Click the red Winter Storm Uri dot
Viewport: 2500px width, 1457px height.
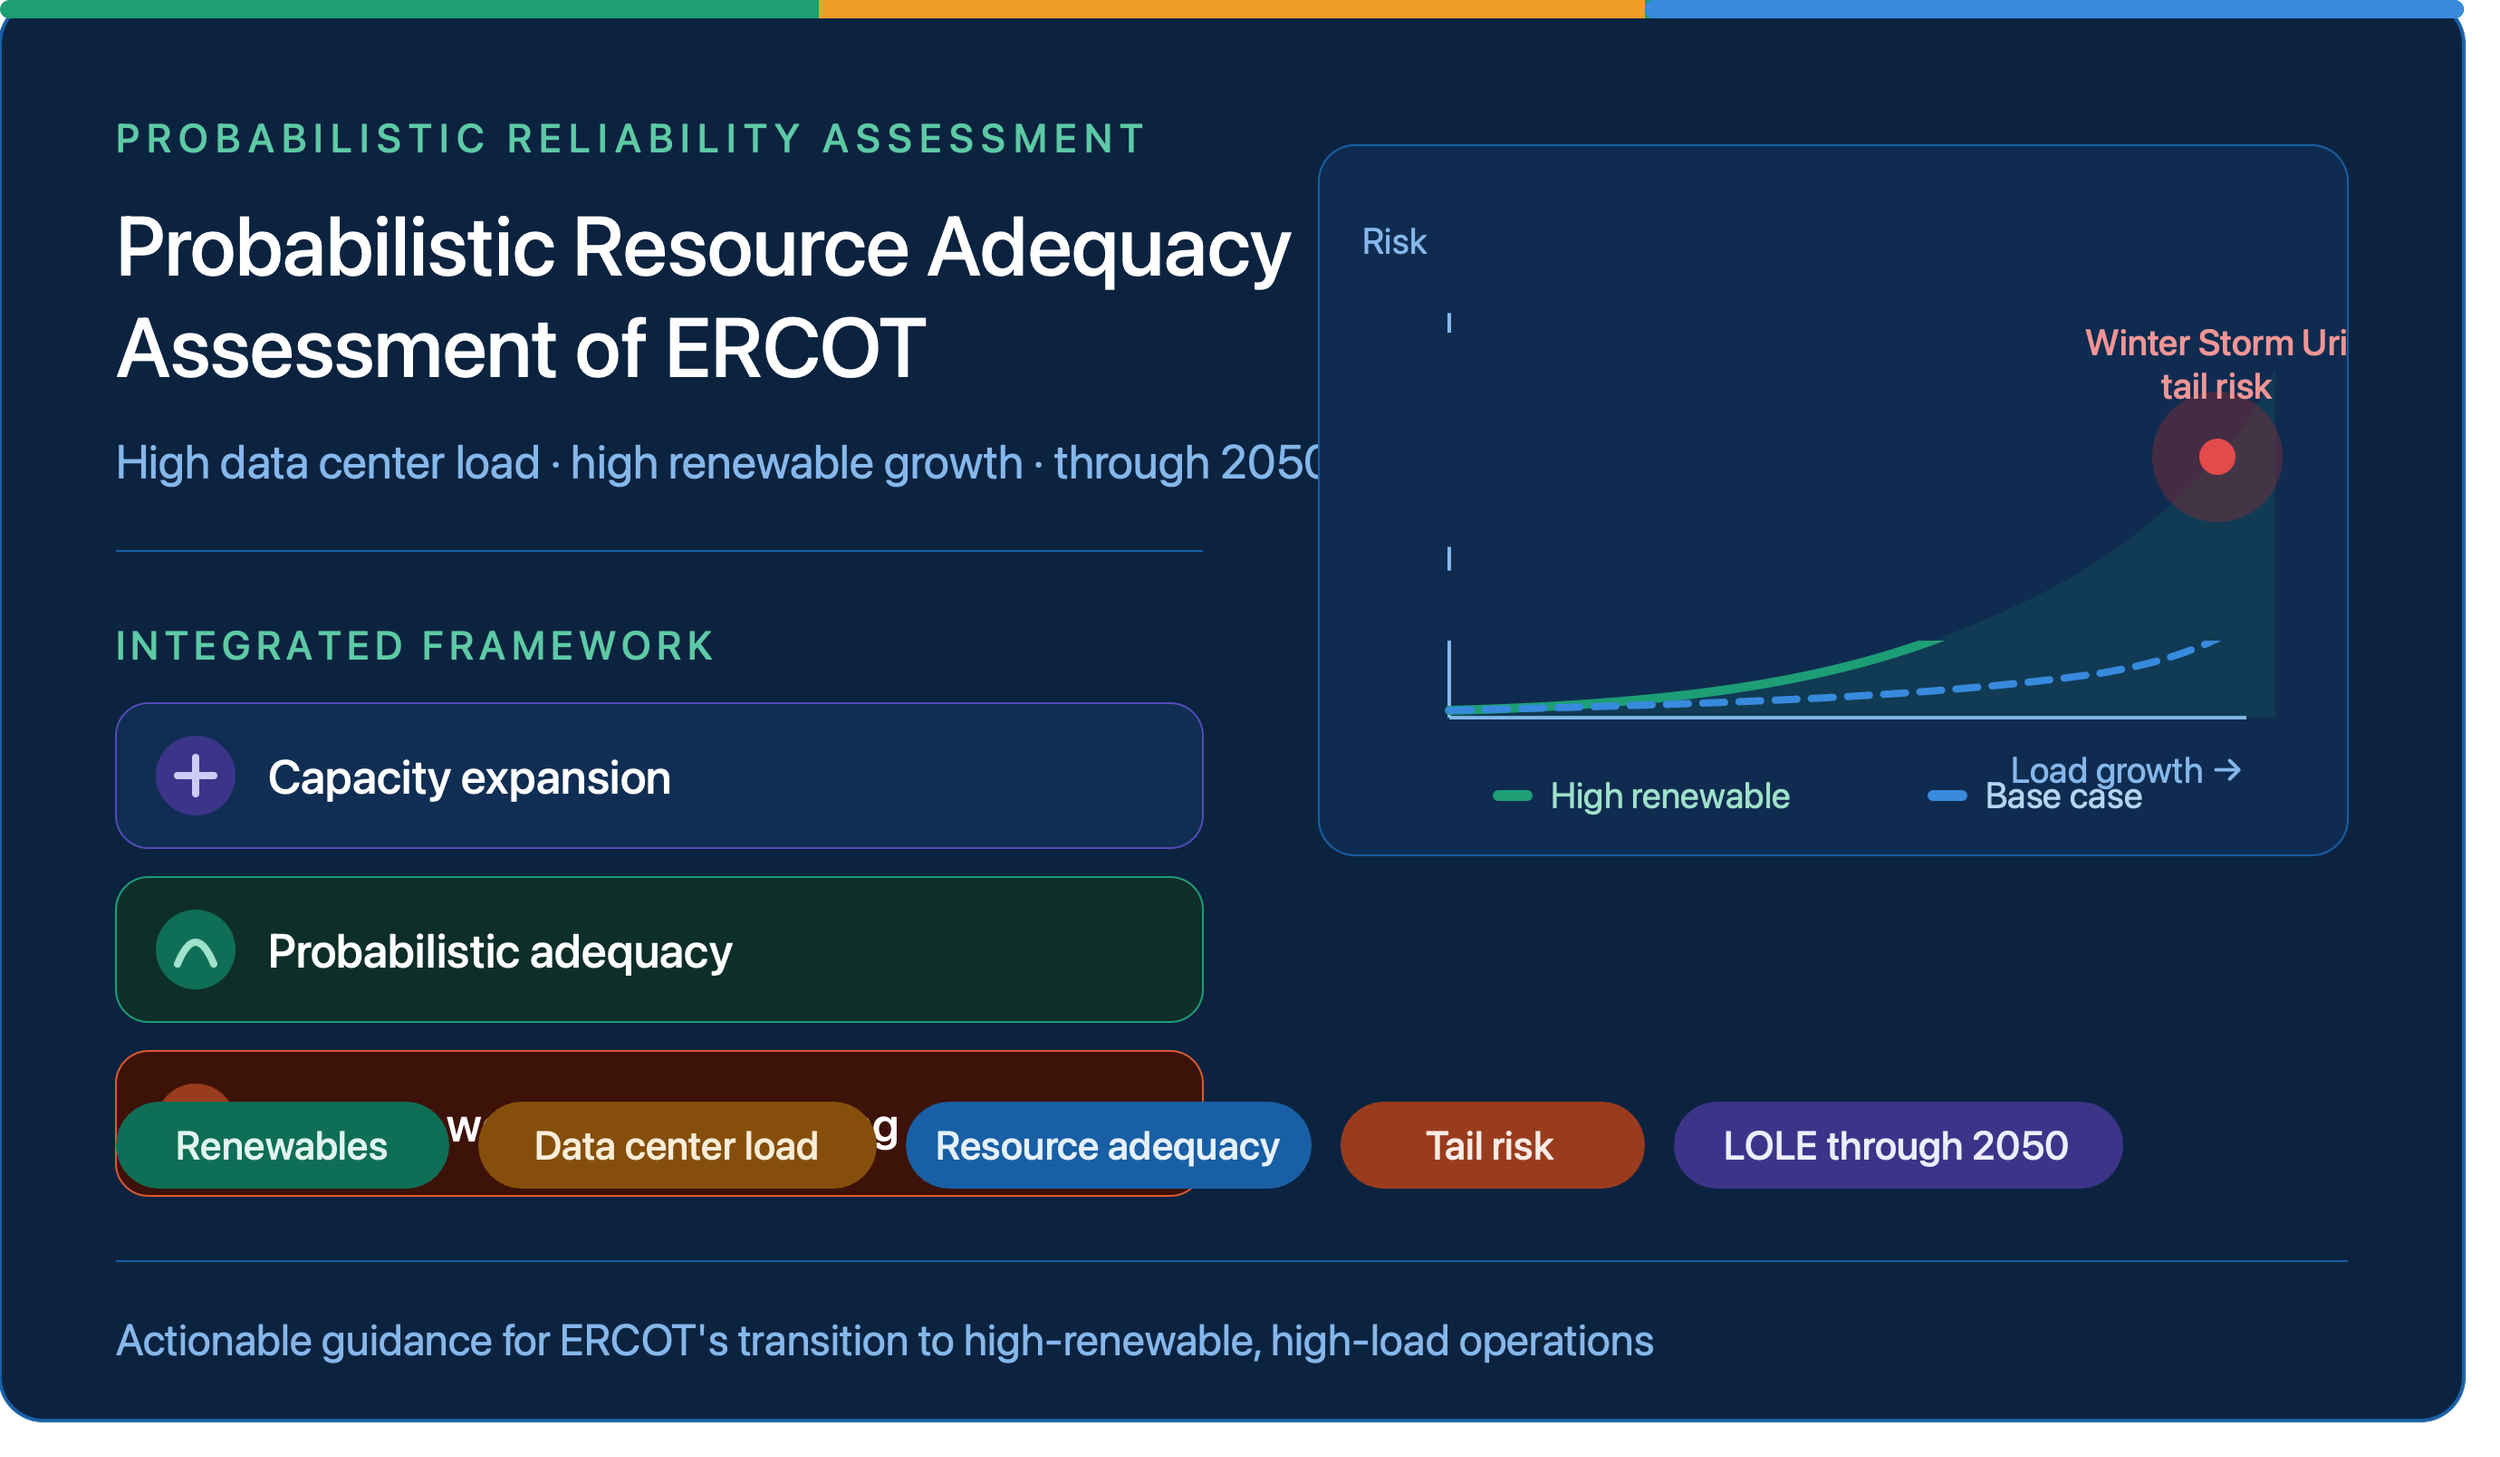[x=2216, y=456]
